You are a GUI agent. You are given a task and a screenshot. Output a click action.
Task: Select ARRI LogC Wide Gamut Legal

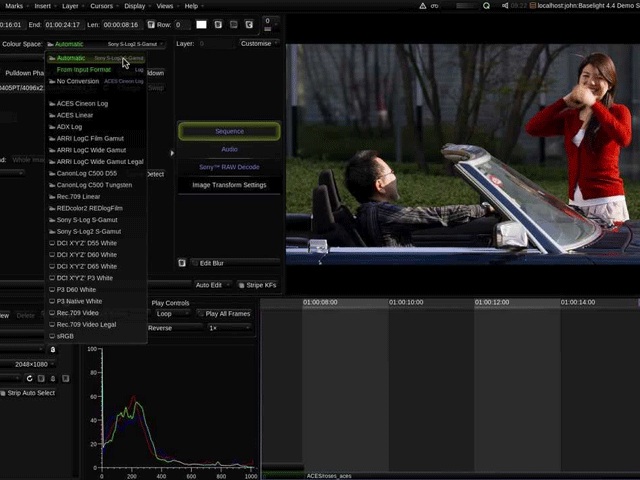[x=96, y=162]
